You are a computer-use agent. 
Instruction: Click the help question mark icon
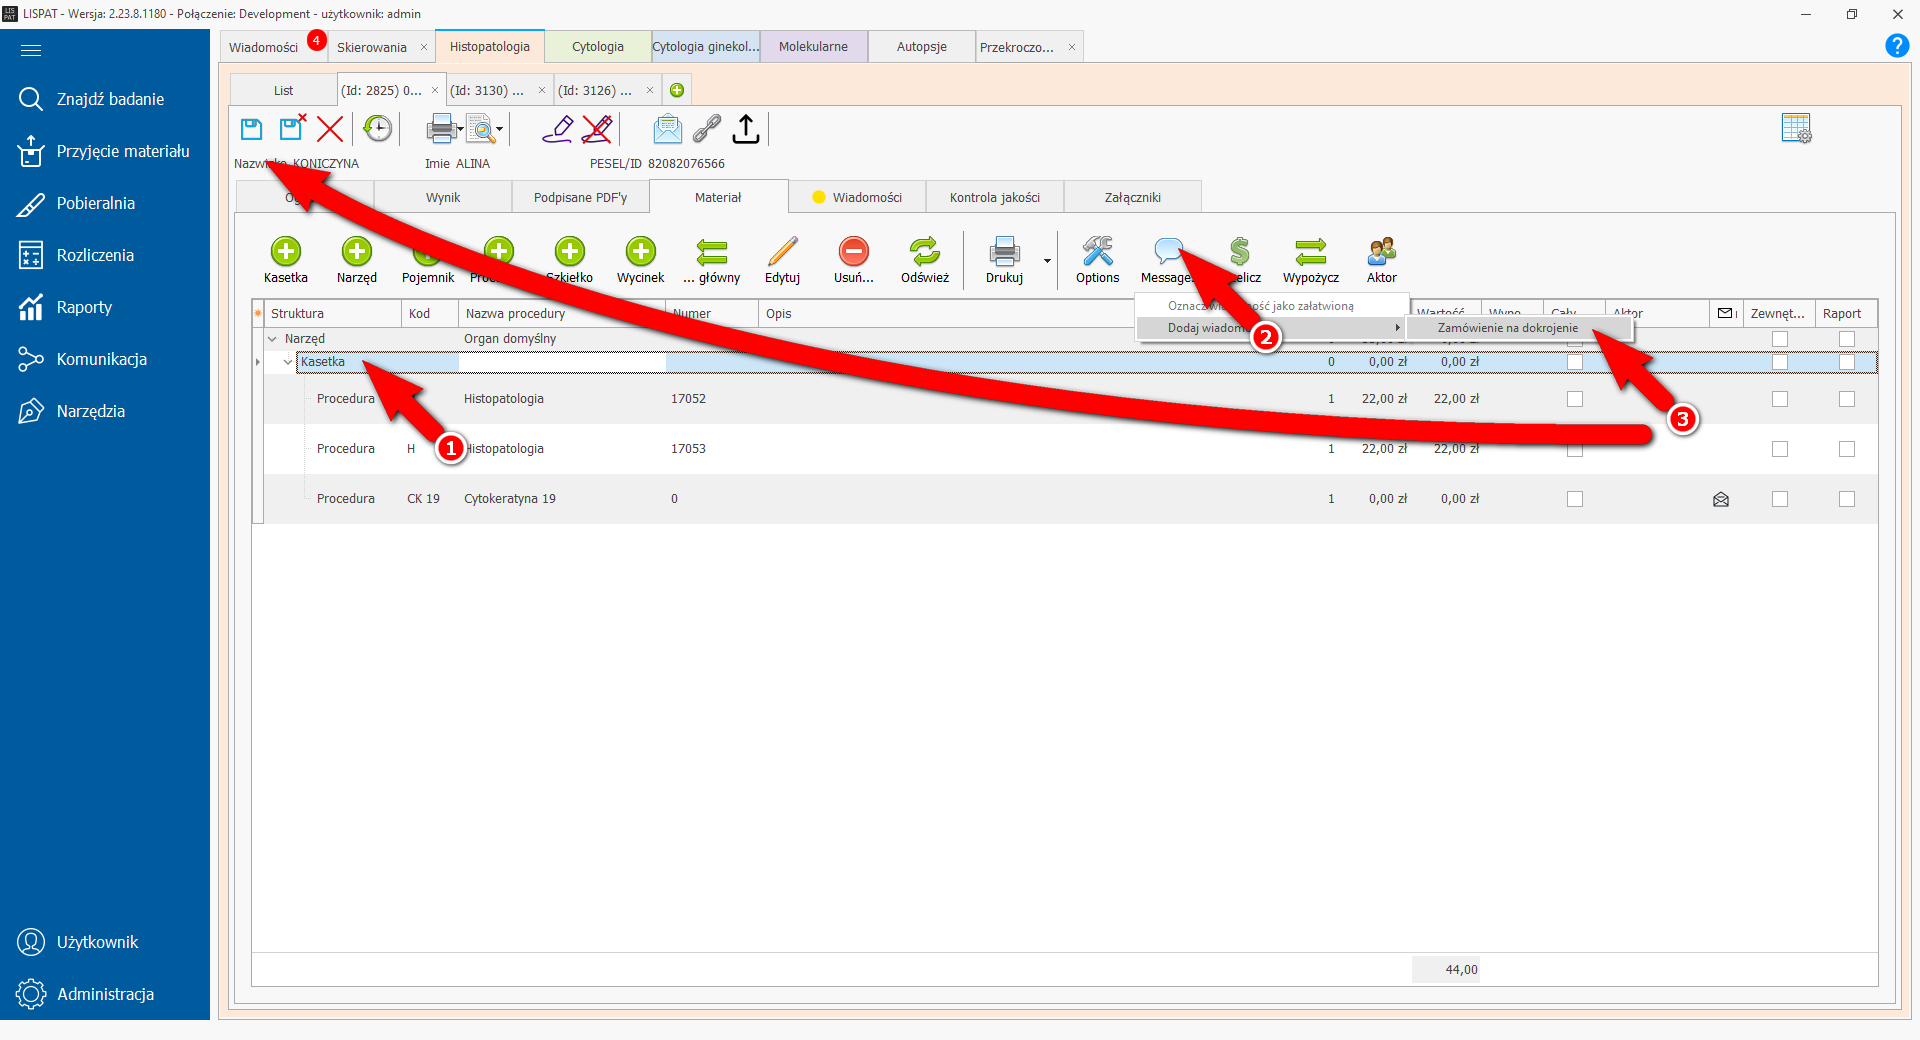point(1897,46)
